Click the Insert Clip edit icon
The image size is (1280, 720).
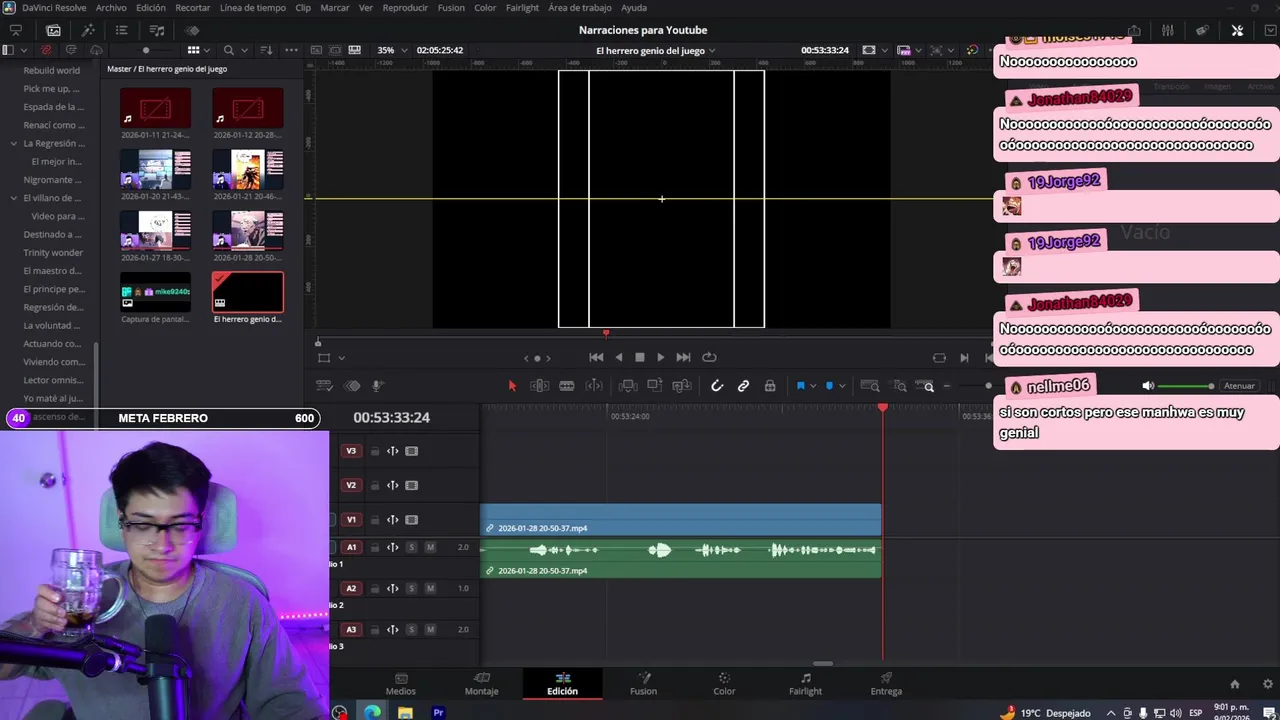pyautogui.click(x=627, y=386)
